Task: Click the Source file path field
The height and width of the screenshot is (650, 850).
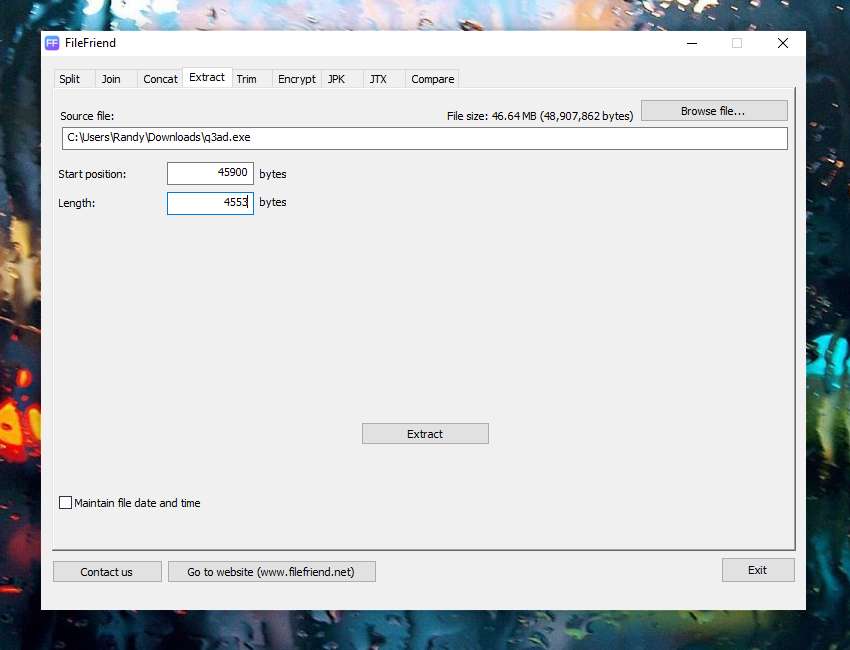Action: click(424, 138)
